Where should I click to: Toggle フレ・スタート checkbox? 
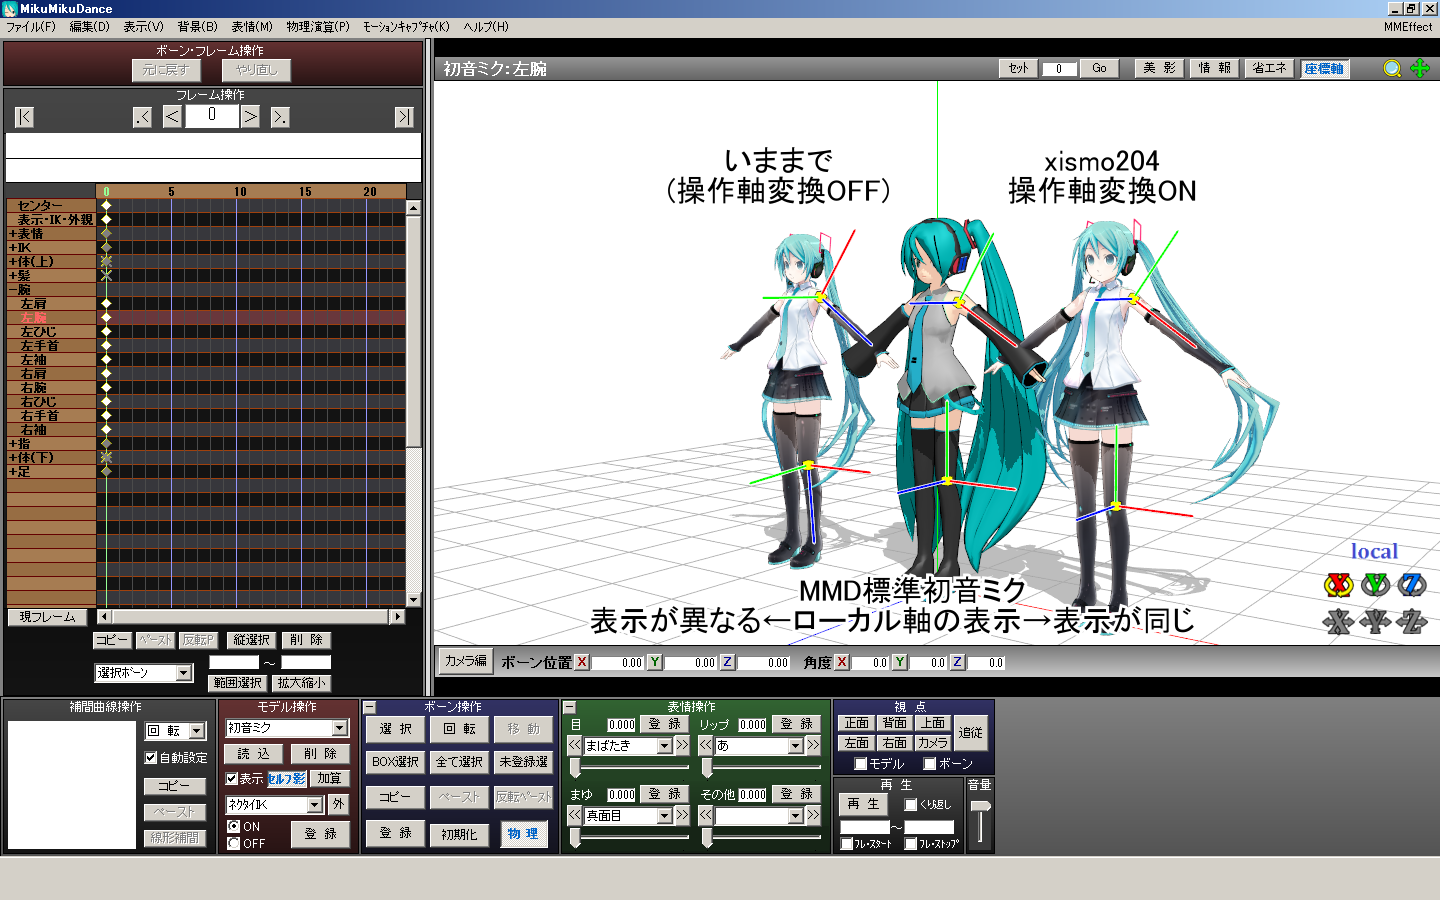tap(847, 844)
